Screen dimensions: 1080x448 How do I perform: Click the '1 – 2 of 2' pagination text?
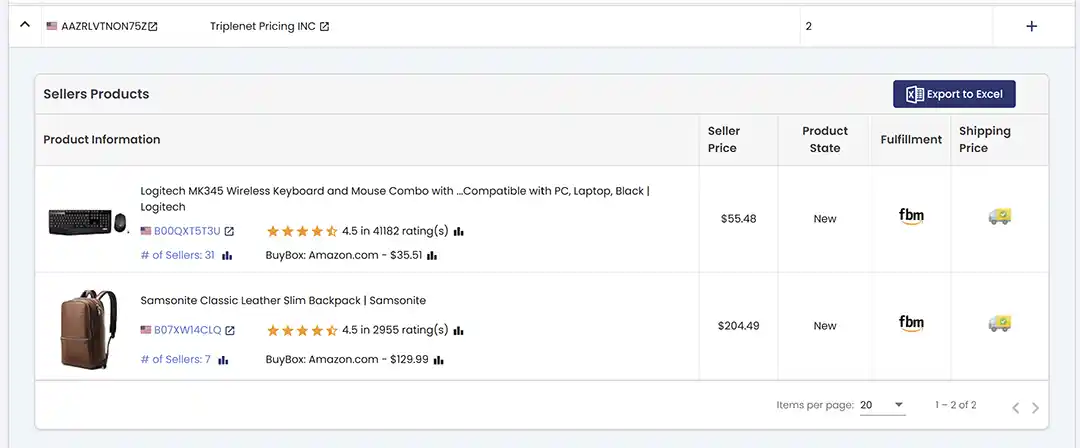[955, 405]
